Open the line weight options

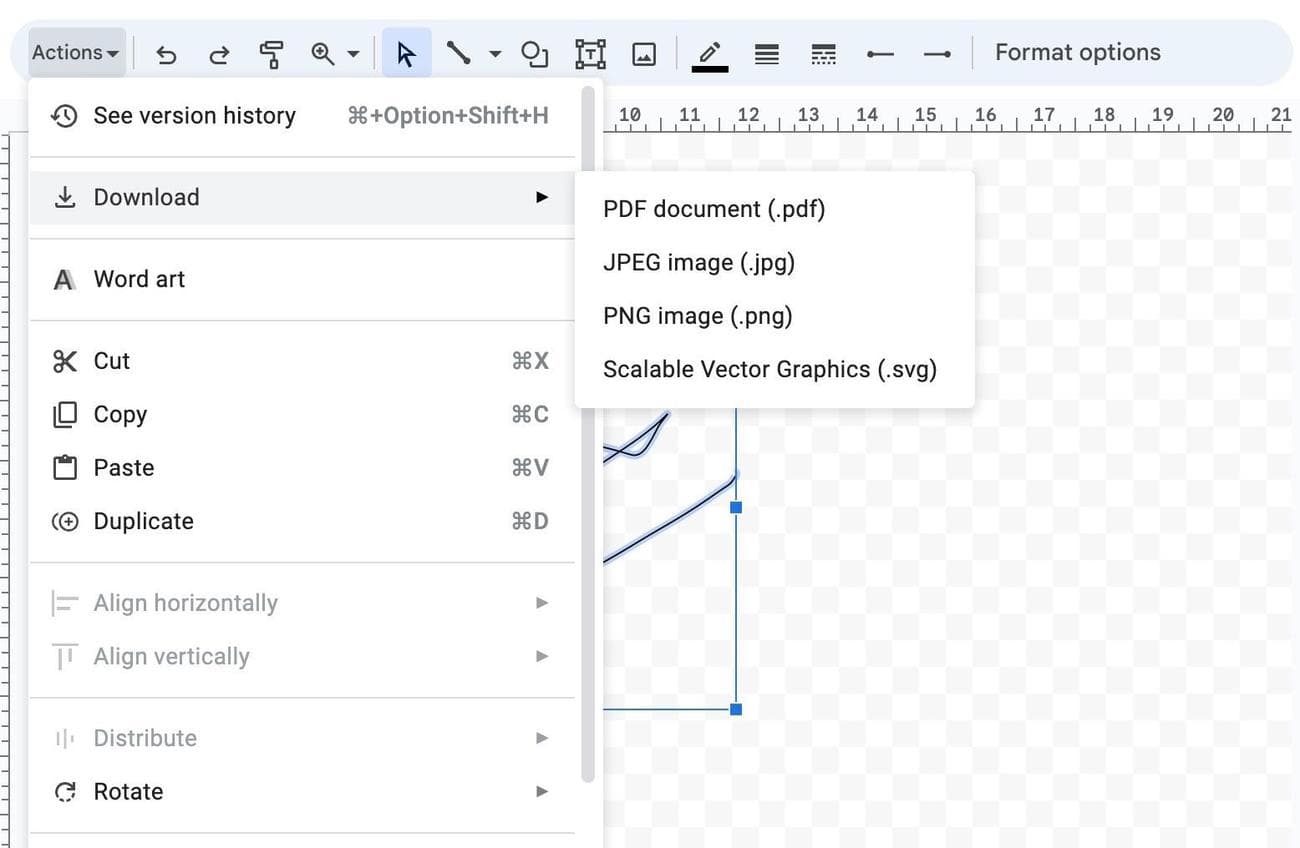click(767, 54)
